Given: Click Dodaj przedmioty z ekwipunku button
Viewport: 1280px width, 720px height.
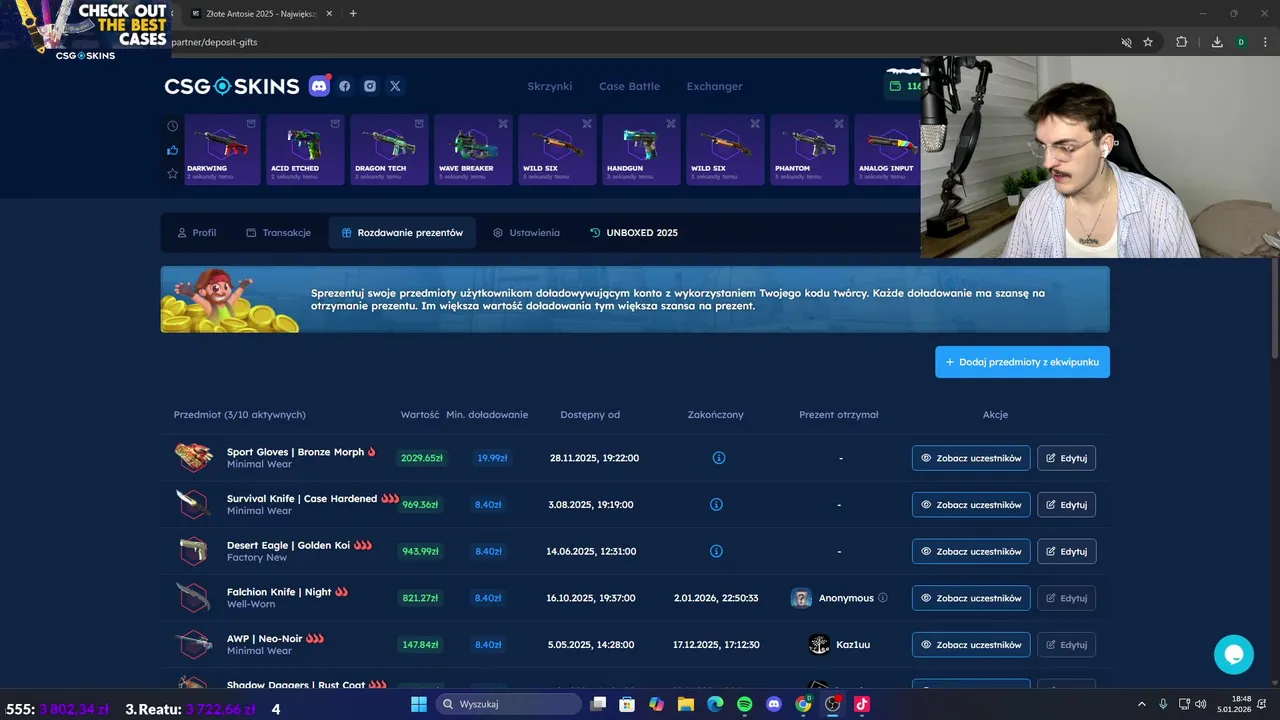Looking at the screenshot, I should click(x=1022, y=362).
